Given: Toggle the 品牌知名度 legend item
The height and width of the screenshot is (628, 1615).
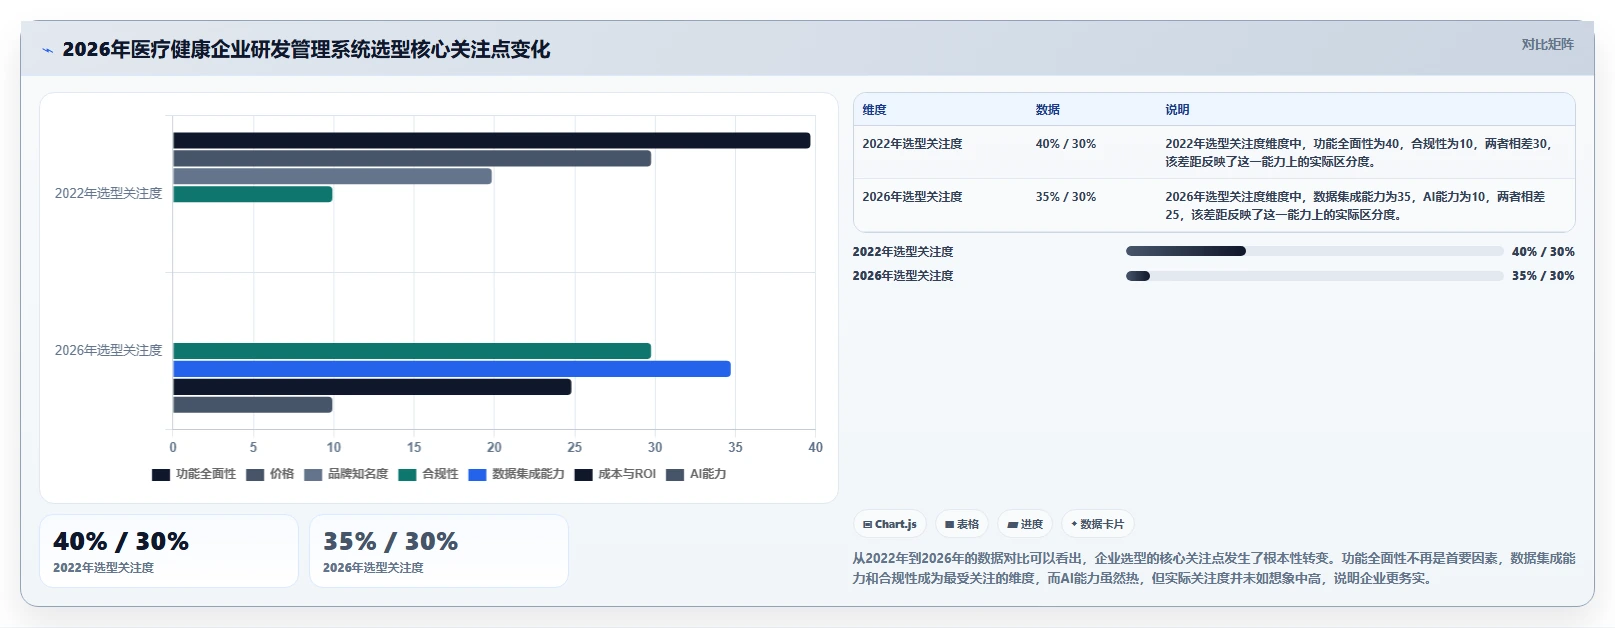Looking at the screenshot, I should pos(346,474).
